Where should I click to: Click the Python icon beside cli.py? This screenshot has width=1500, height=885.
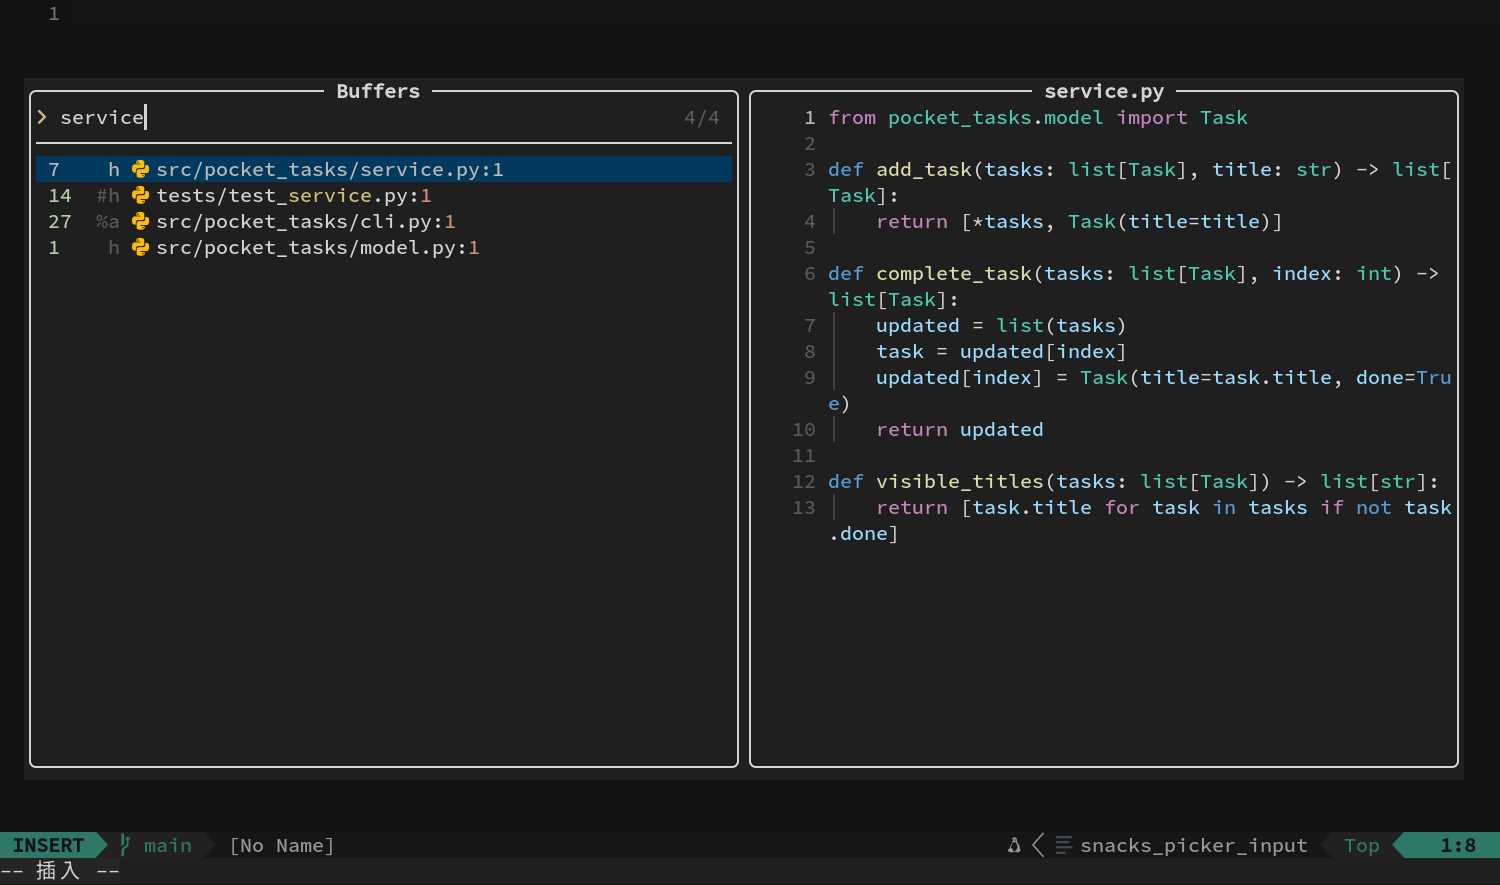(x=140, y=221)
